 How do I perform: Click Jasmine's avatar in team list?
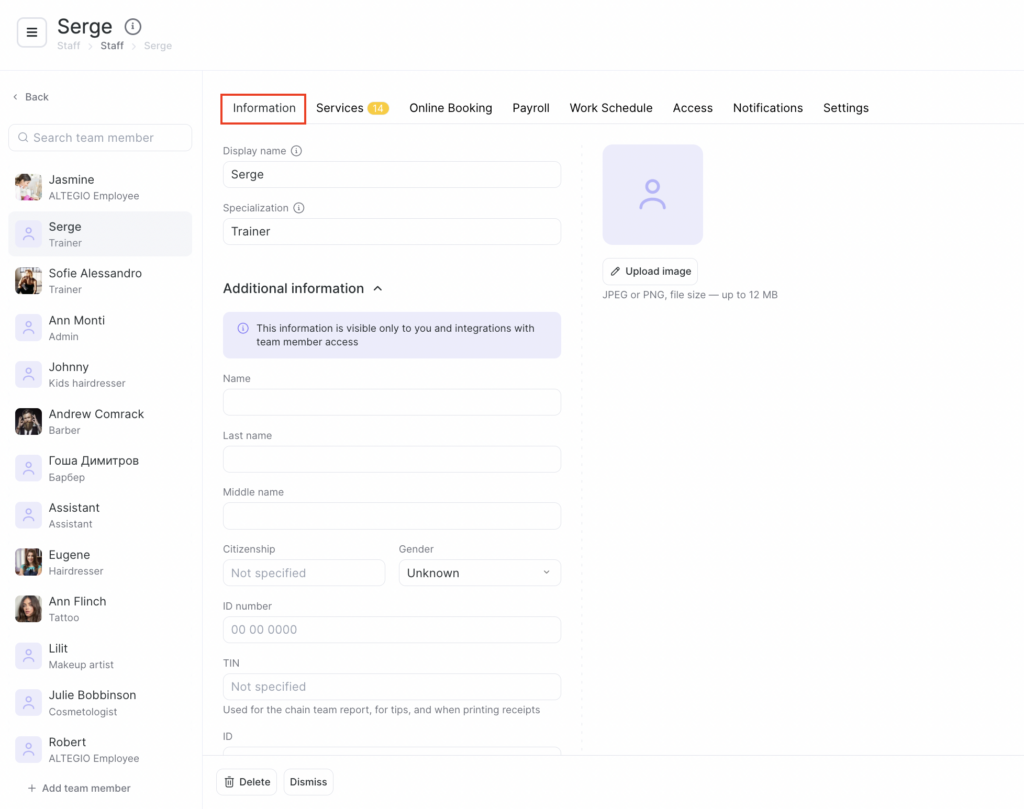[28, 187]
